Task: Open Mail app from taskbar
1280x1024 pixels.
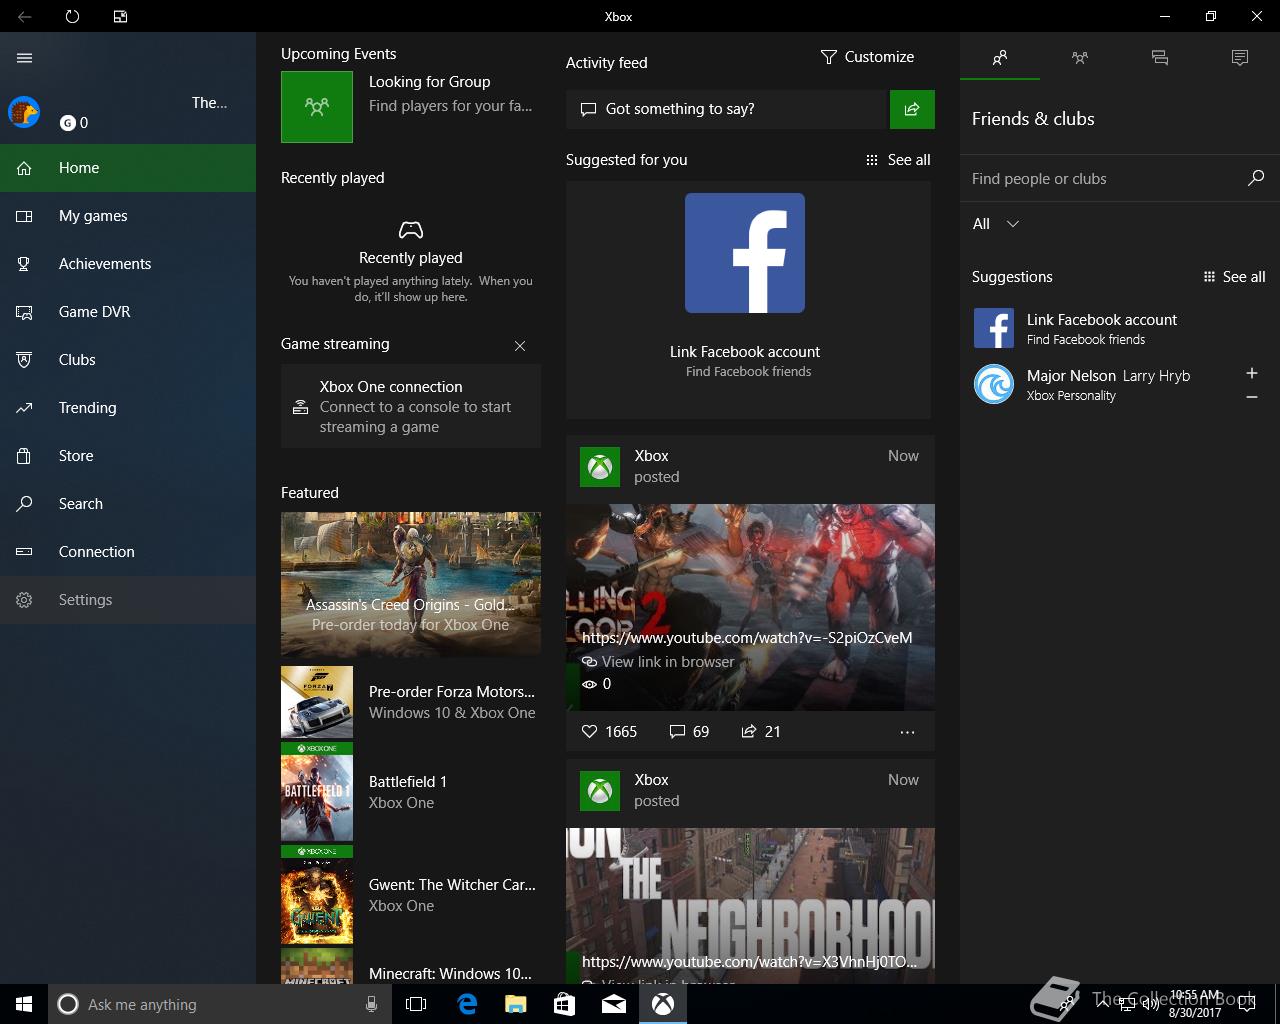Action: [613, 1004]
